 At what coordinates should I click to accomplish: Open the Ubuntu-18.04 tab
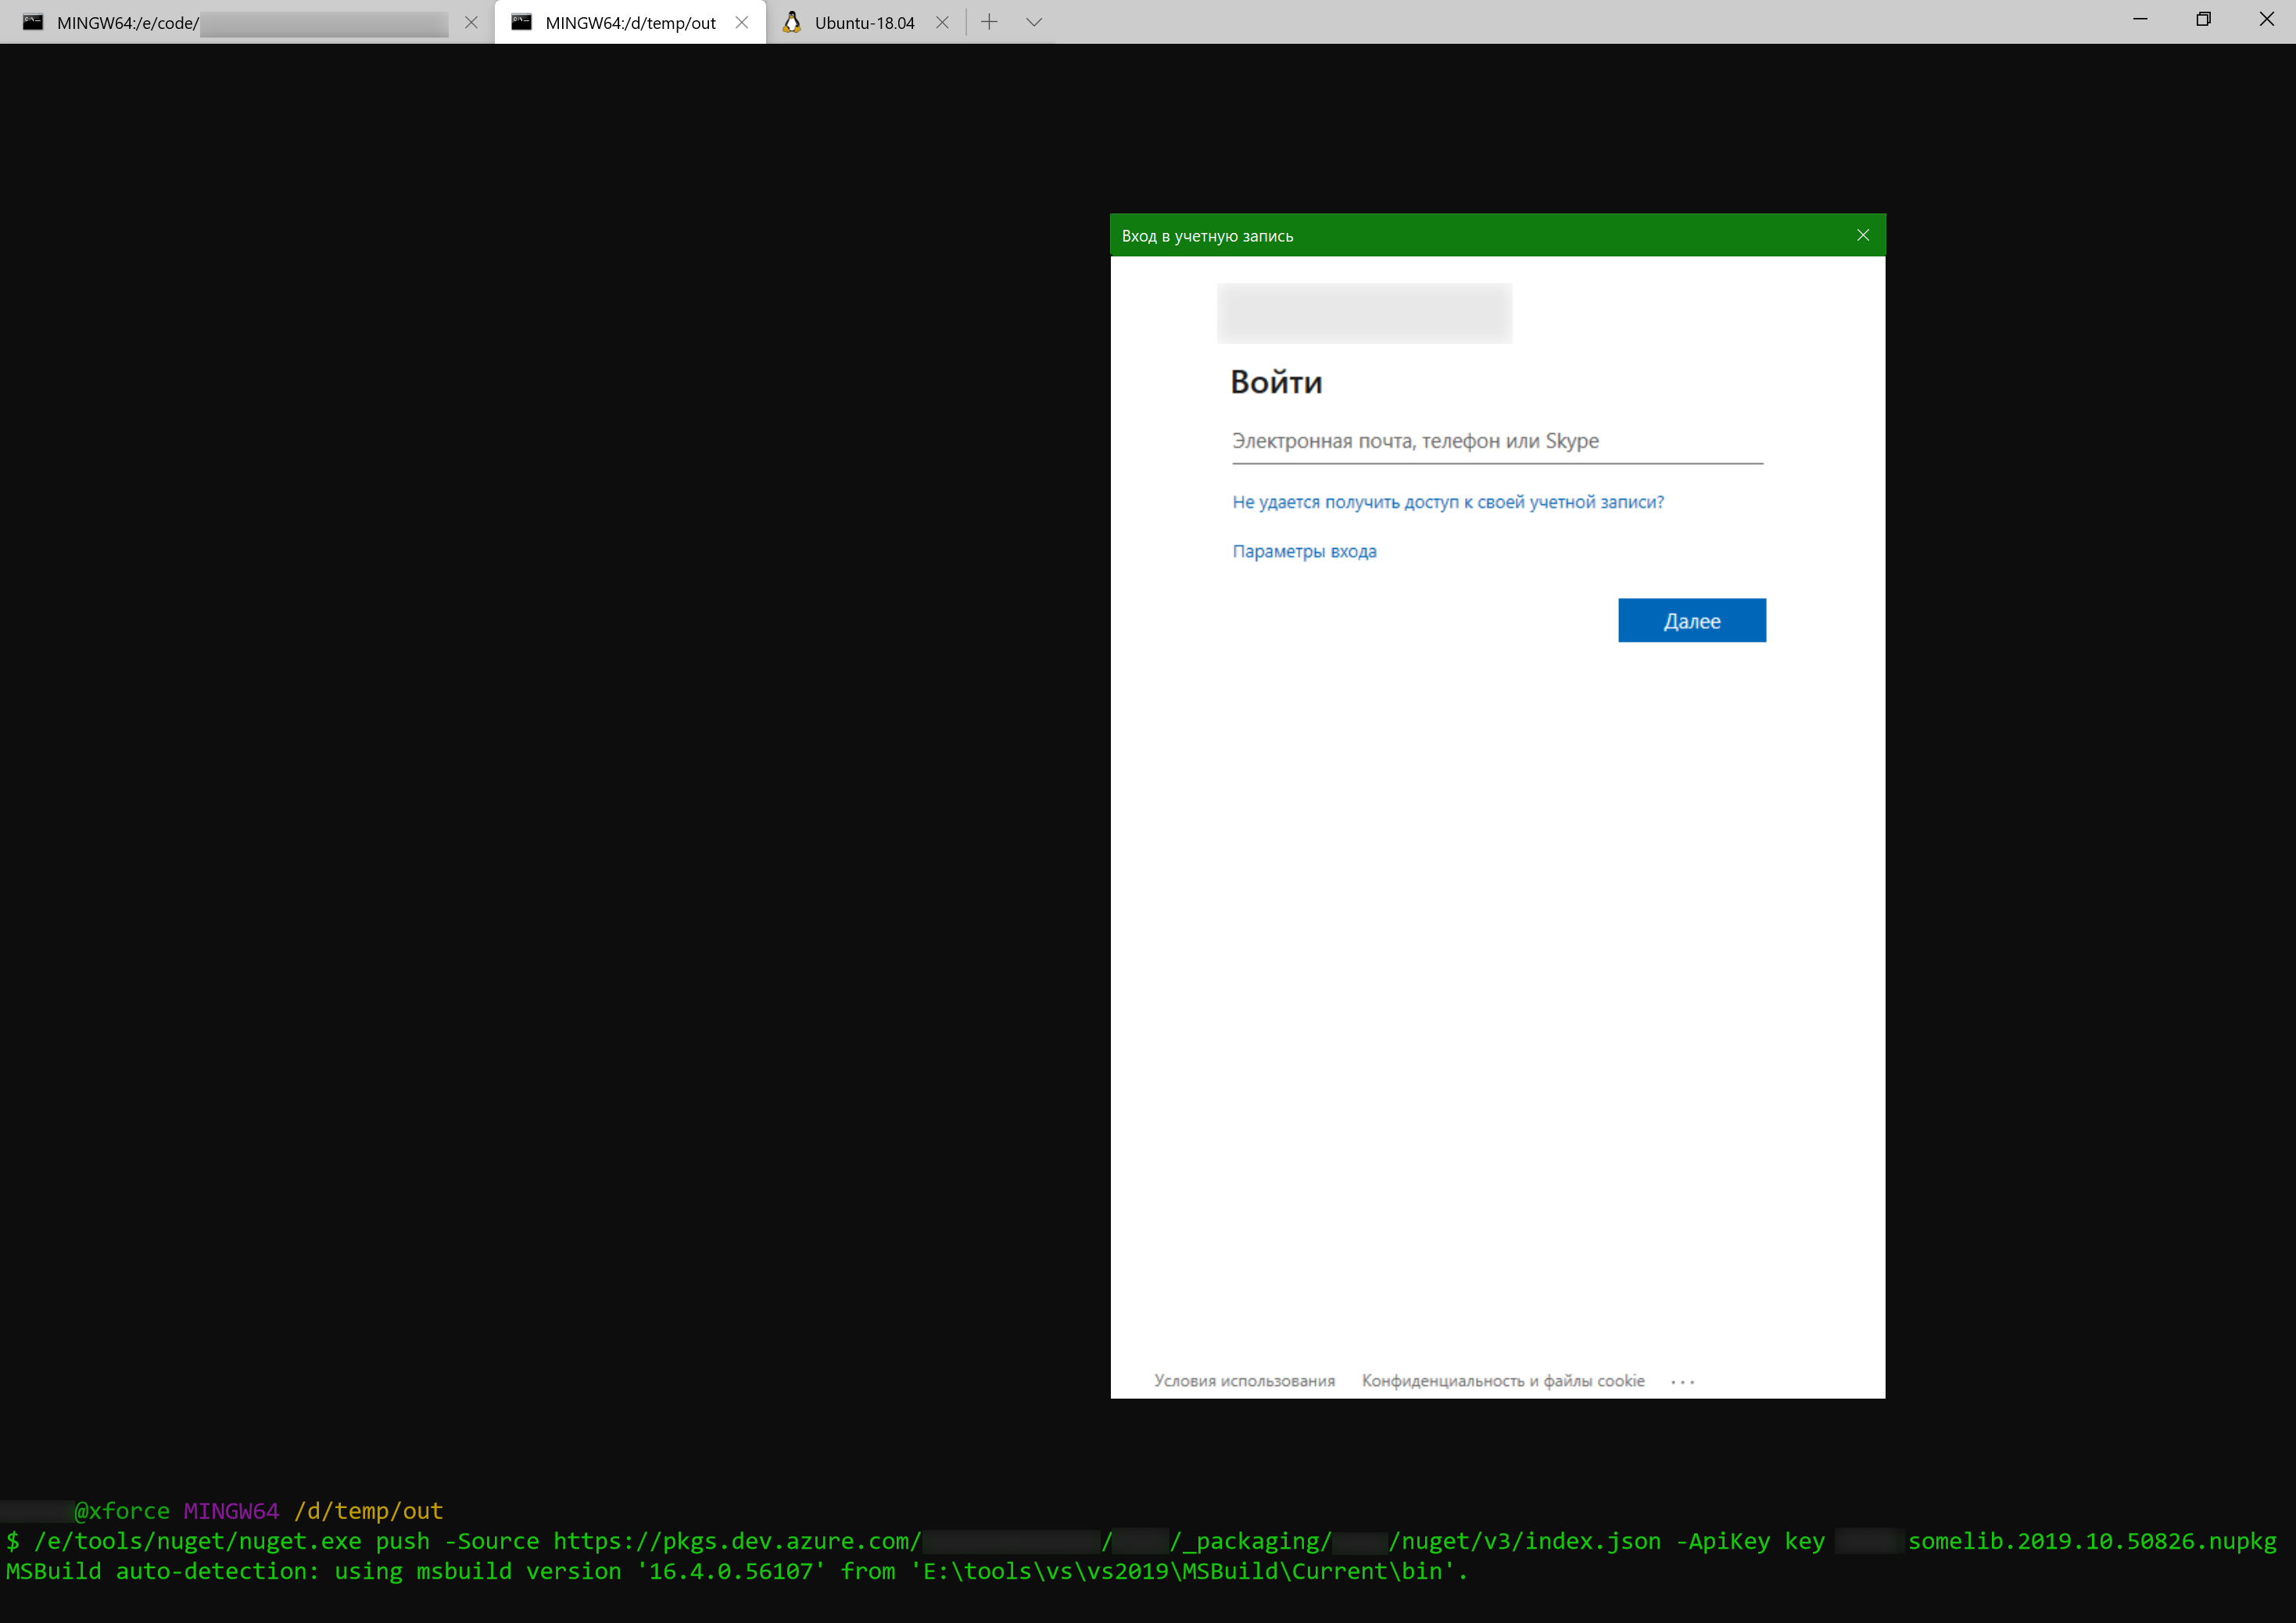(865, 22)
